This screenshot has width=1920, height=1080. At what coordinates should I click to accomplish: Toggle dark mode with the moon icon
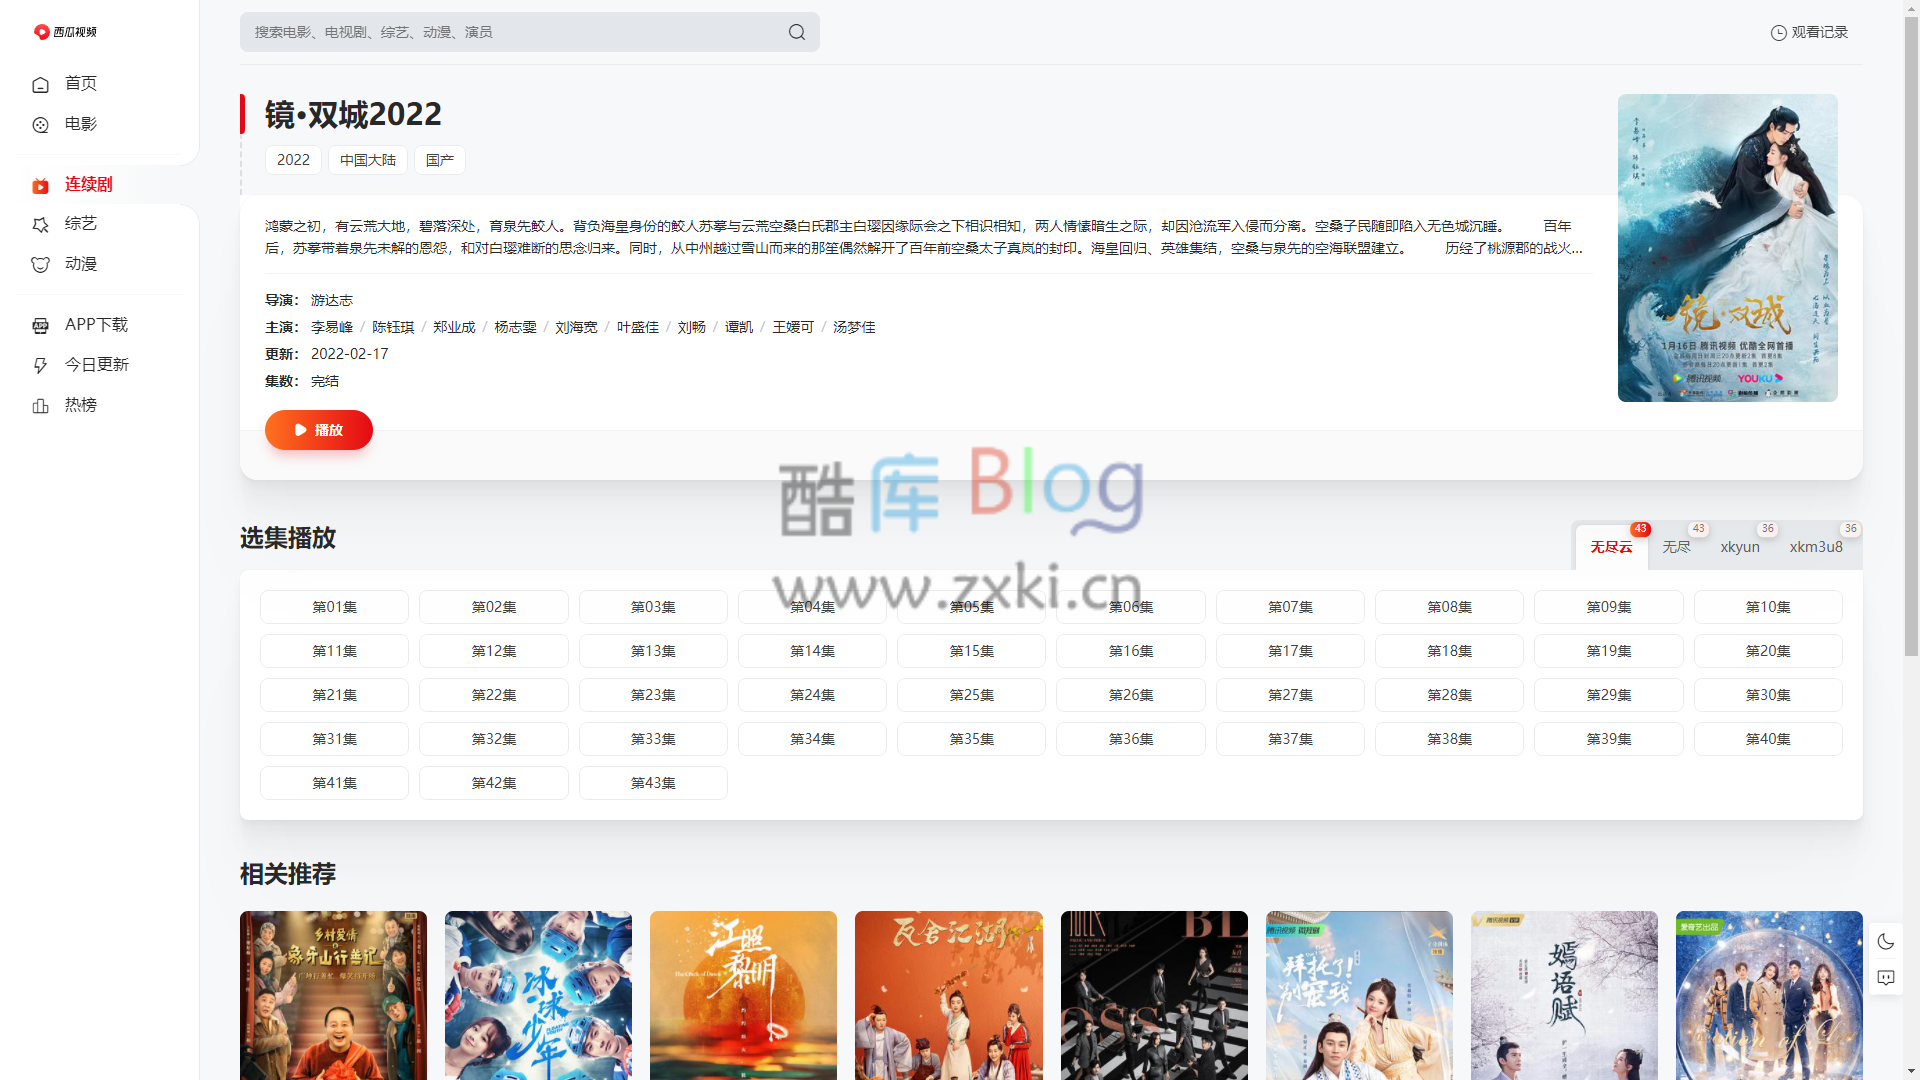pyautogui.click(x=1887, y=941)
